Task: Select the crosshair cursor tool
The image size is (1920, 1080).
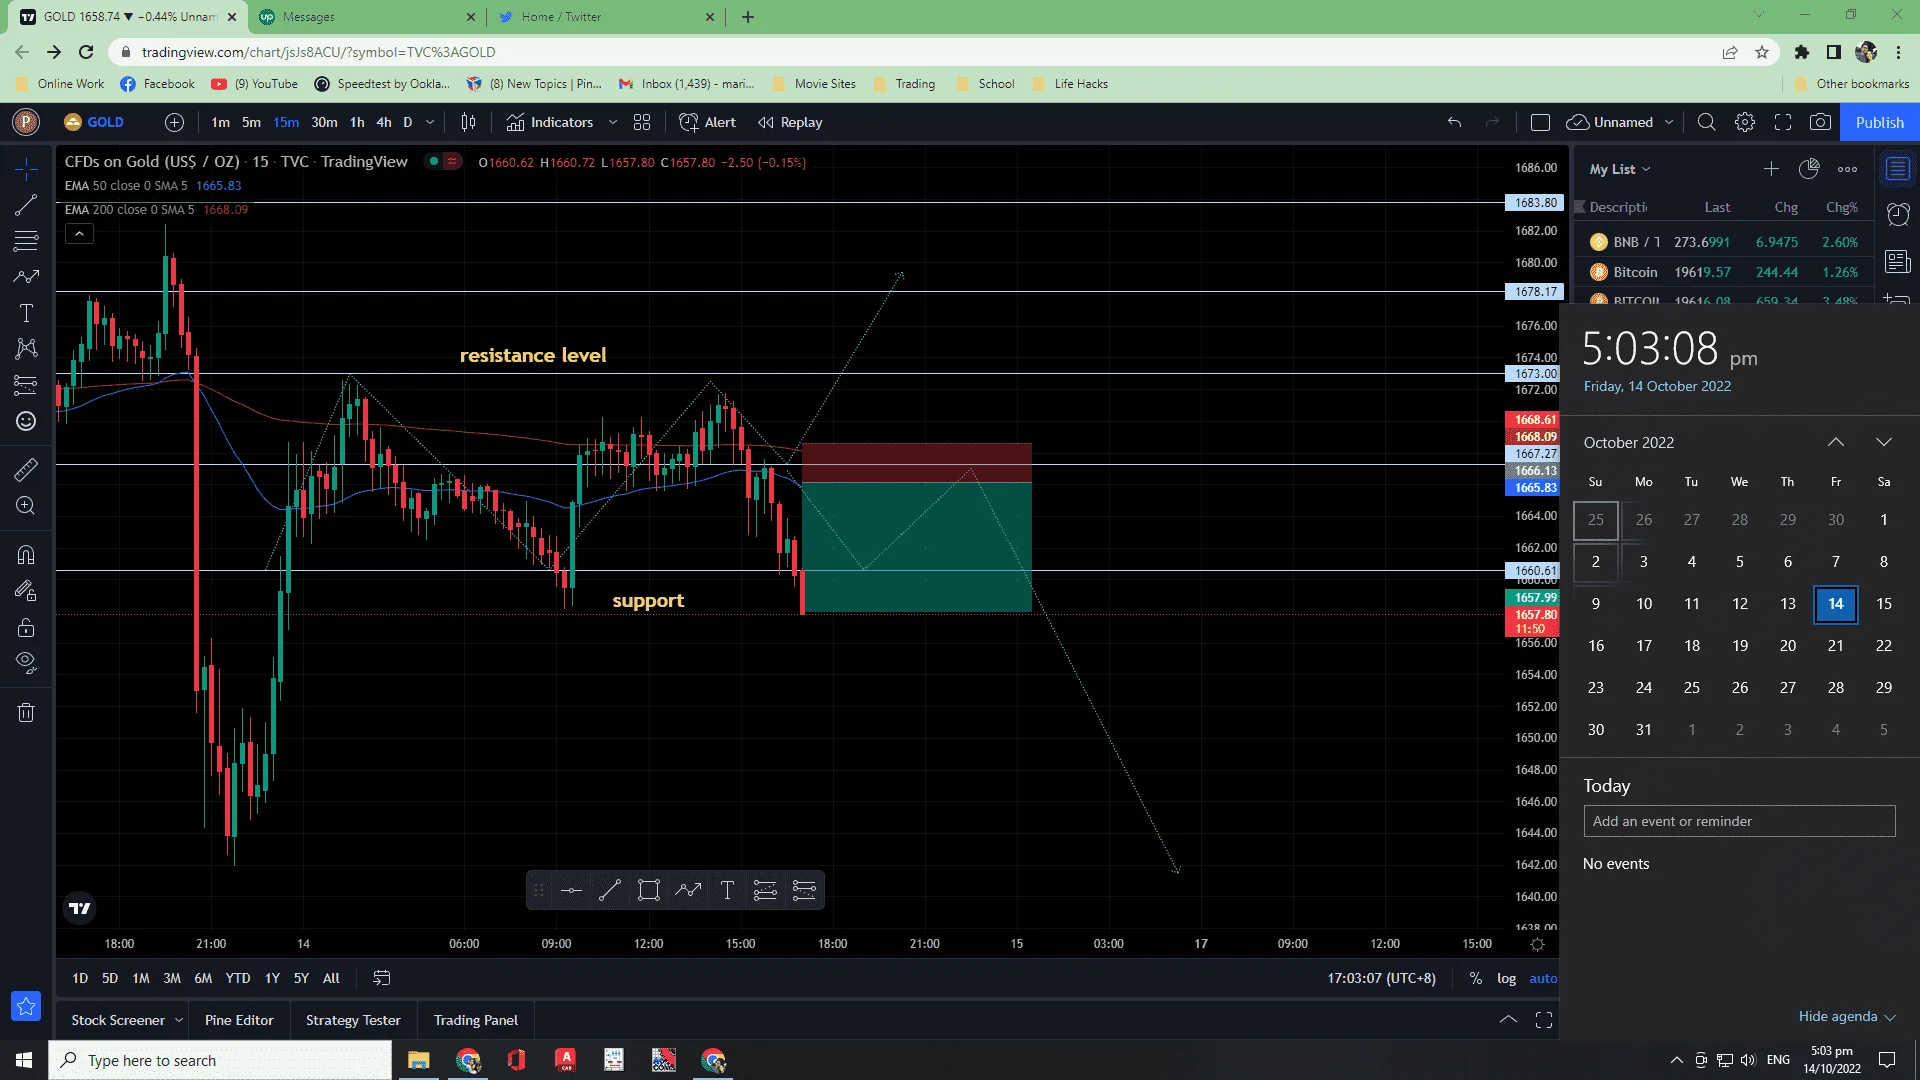Action: tap(26, 169)
